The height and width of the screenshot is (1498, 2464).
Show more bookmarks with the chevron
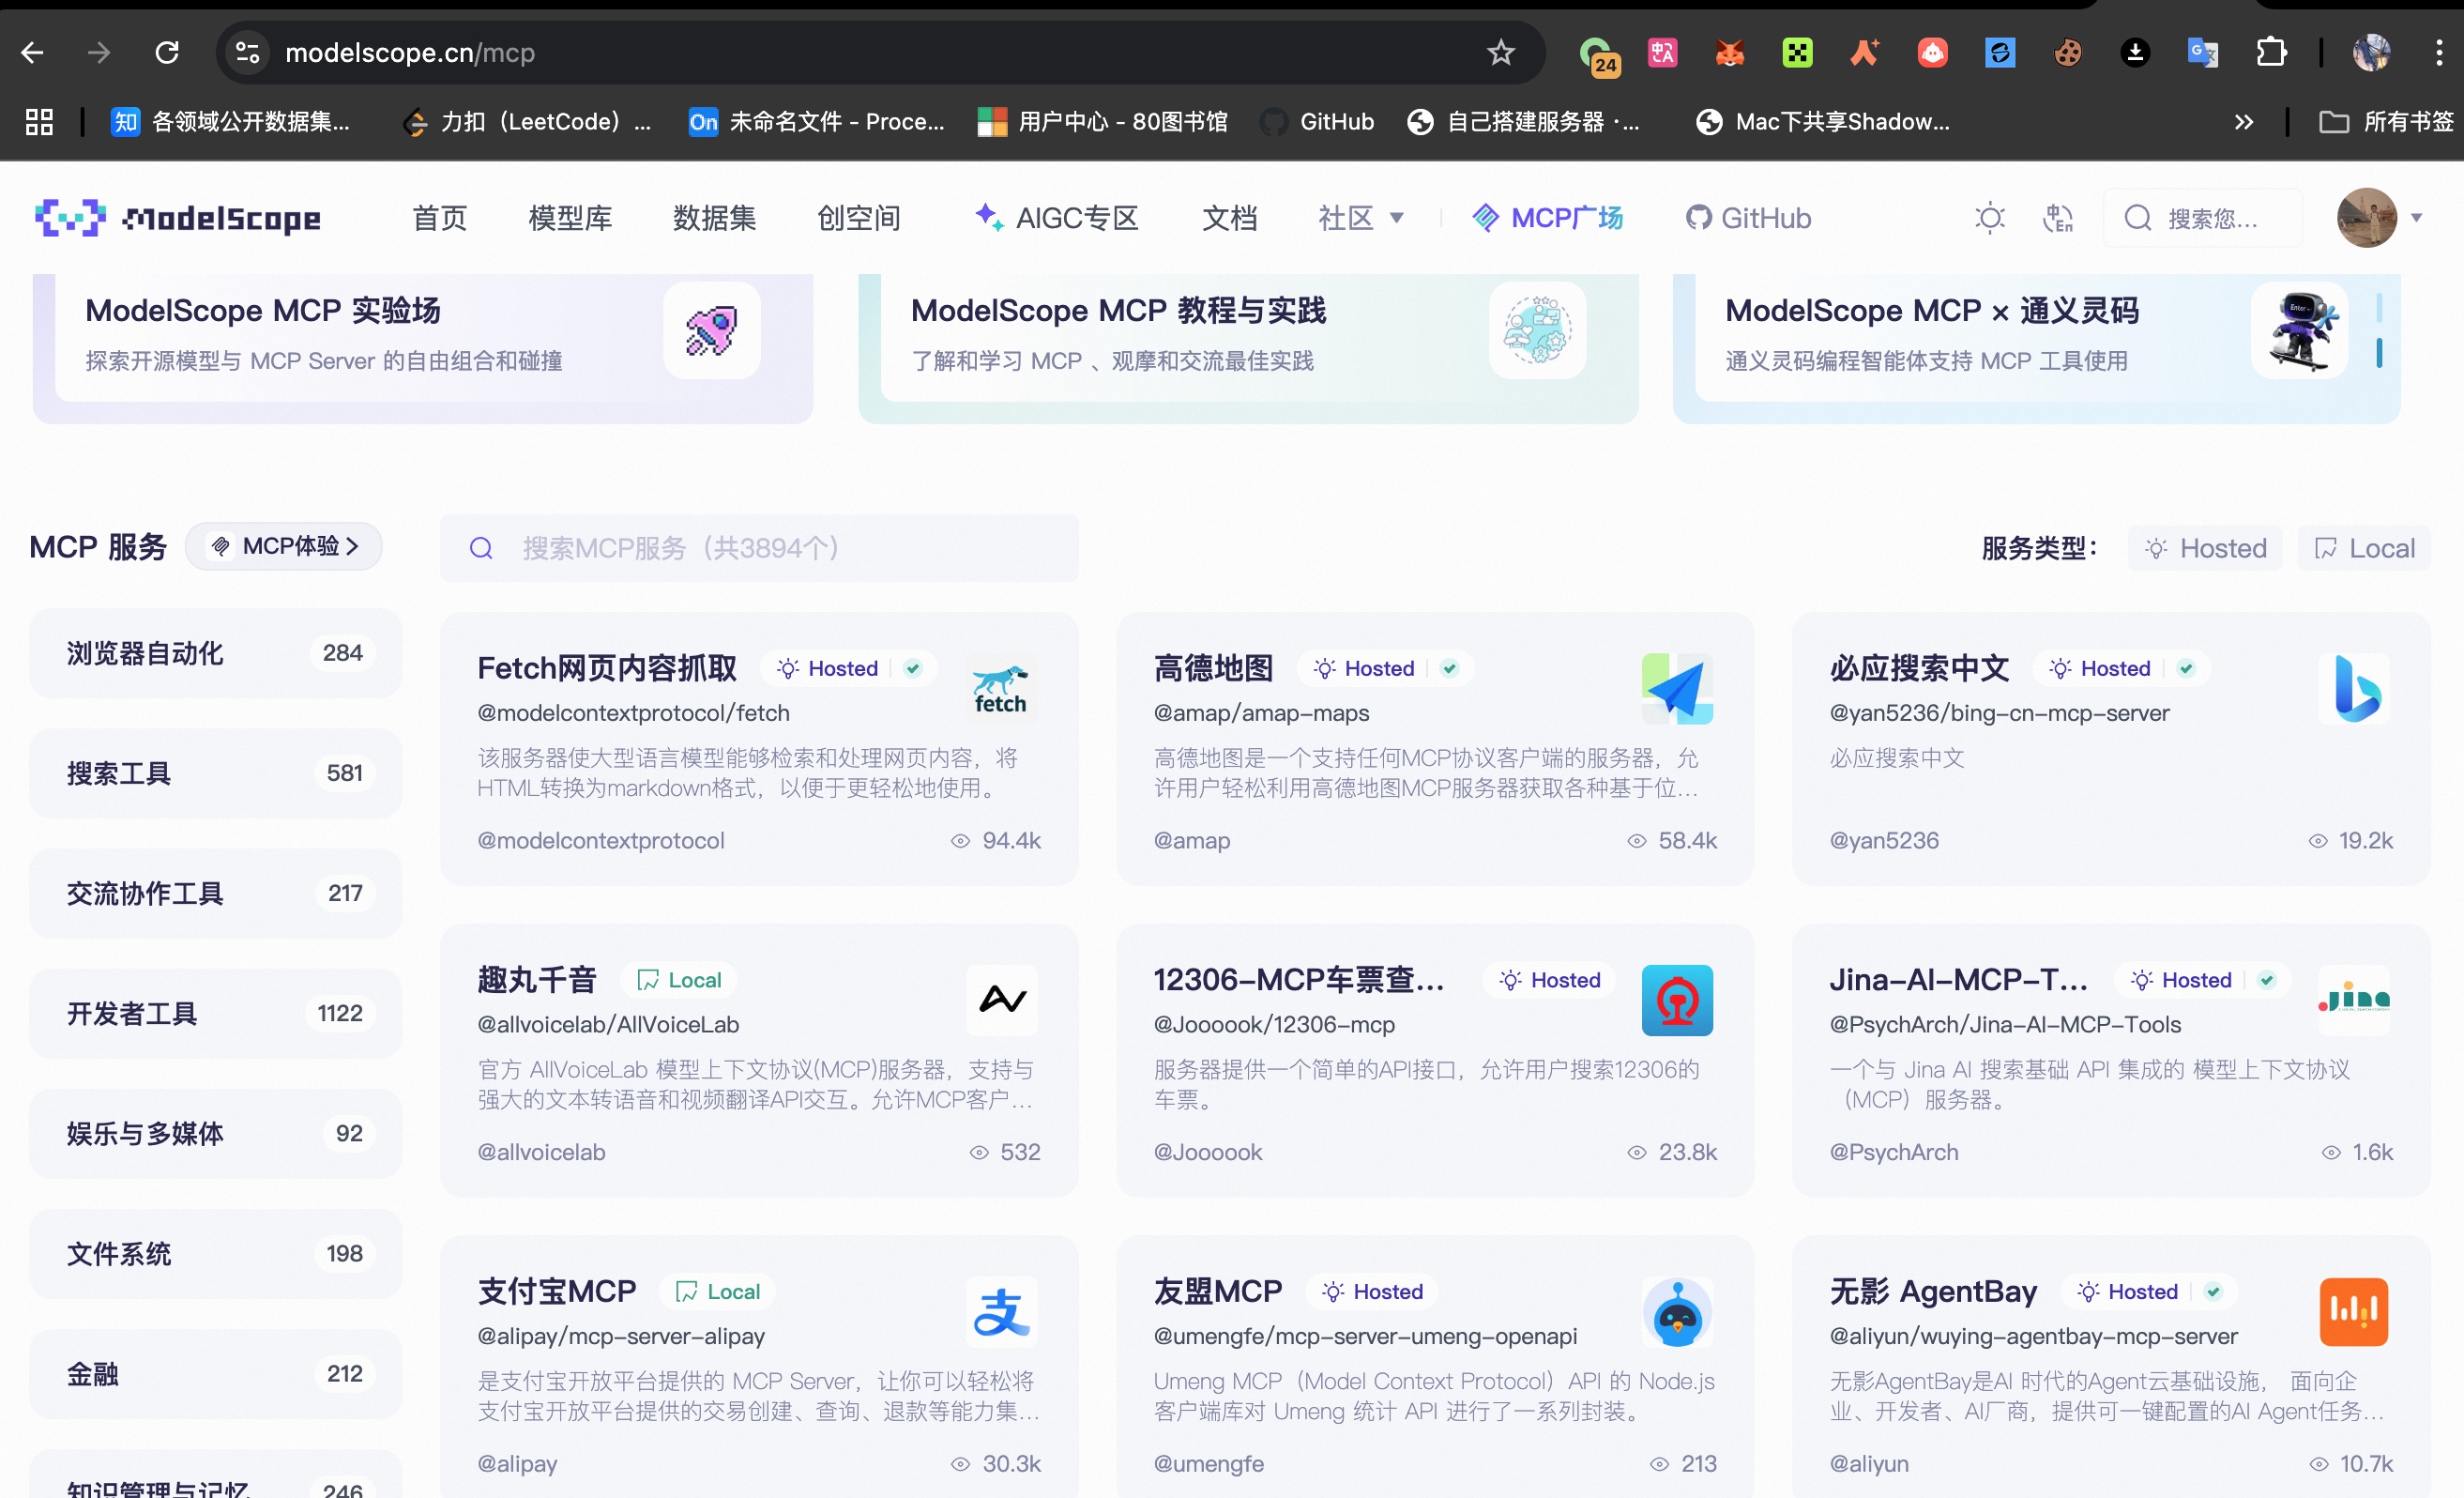click(x=2244, y=122)
